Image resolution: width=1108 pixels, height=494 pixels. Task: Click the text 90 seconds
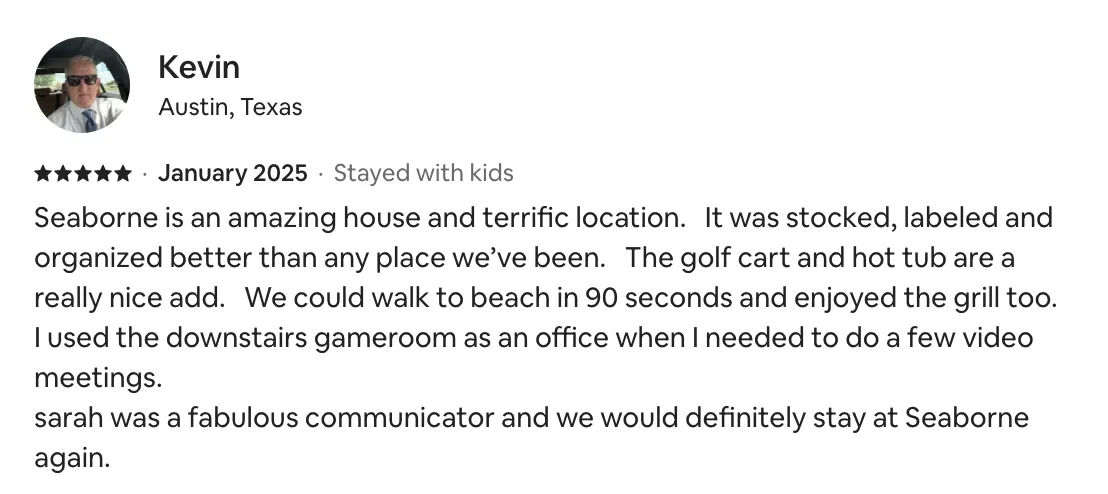point(656,297)
